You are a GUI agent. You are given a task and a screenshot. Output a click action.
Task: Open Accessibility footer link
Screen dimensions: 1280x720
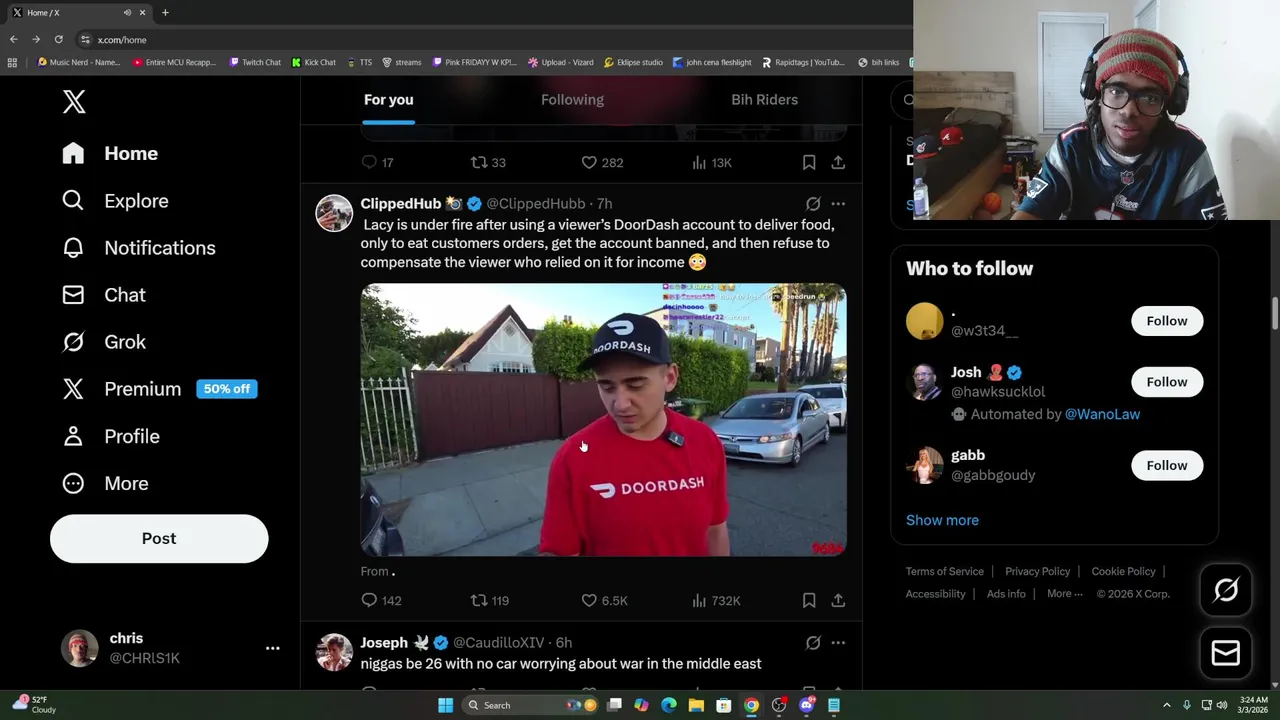(935, 594)
